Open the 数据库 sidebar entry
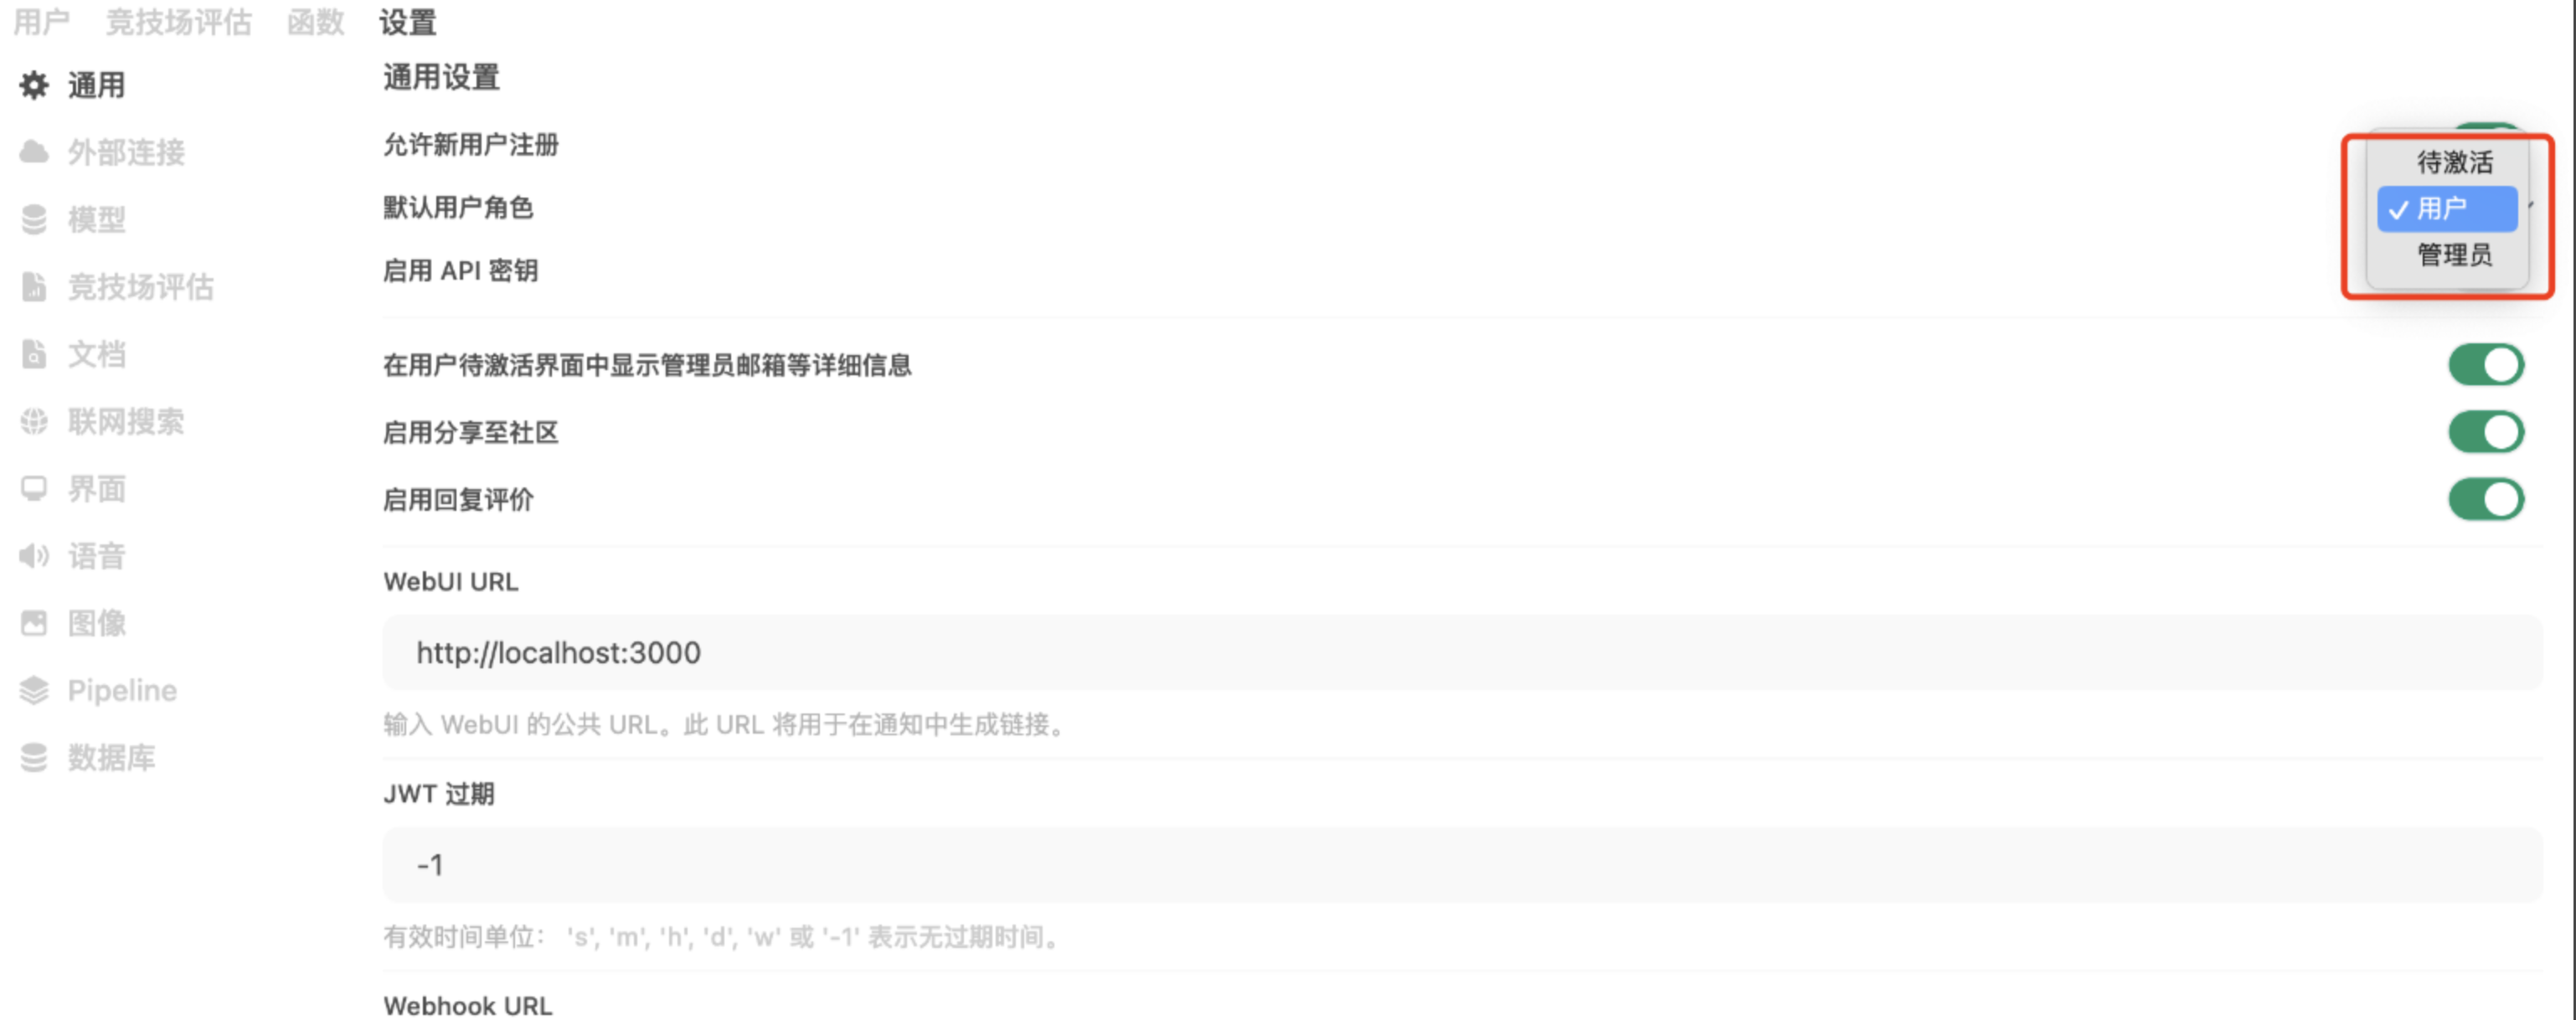Viewport: 2576px width, 1020px height. pos(88,758)
